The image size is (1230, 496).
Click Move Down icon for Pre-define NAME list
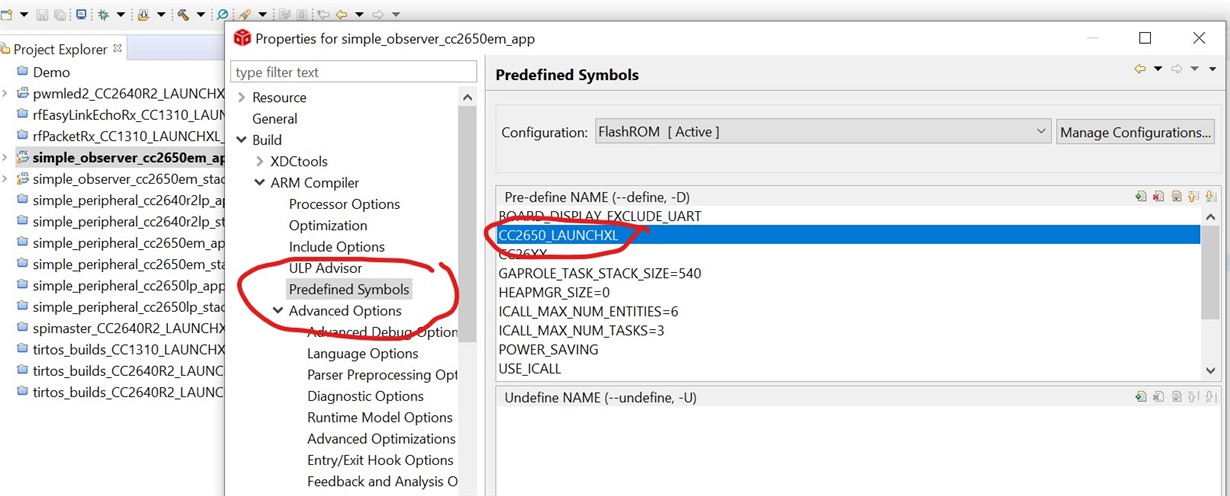(1210, 196)
